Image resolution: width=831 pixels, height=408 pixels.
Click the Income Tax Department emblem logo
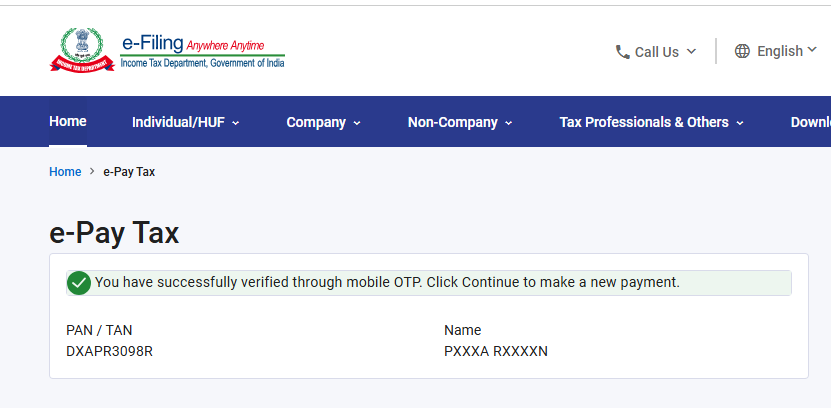click(81, 48)
